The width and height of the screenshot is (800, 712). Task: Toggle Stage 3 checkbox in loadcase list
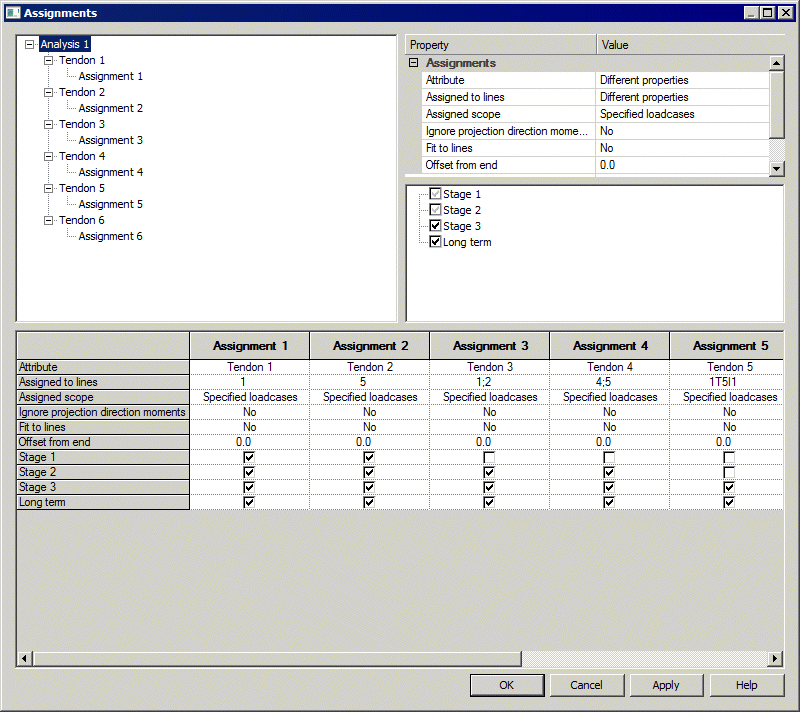(435, 226)
